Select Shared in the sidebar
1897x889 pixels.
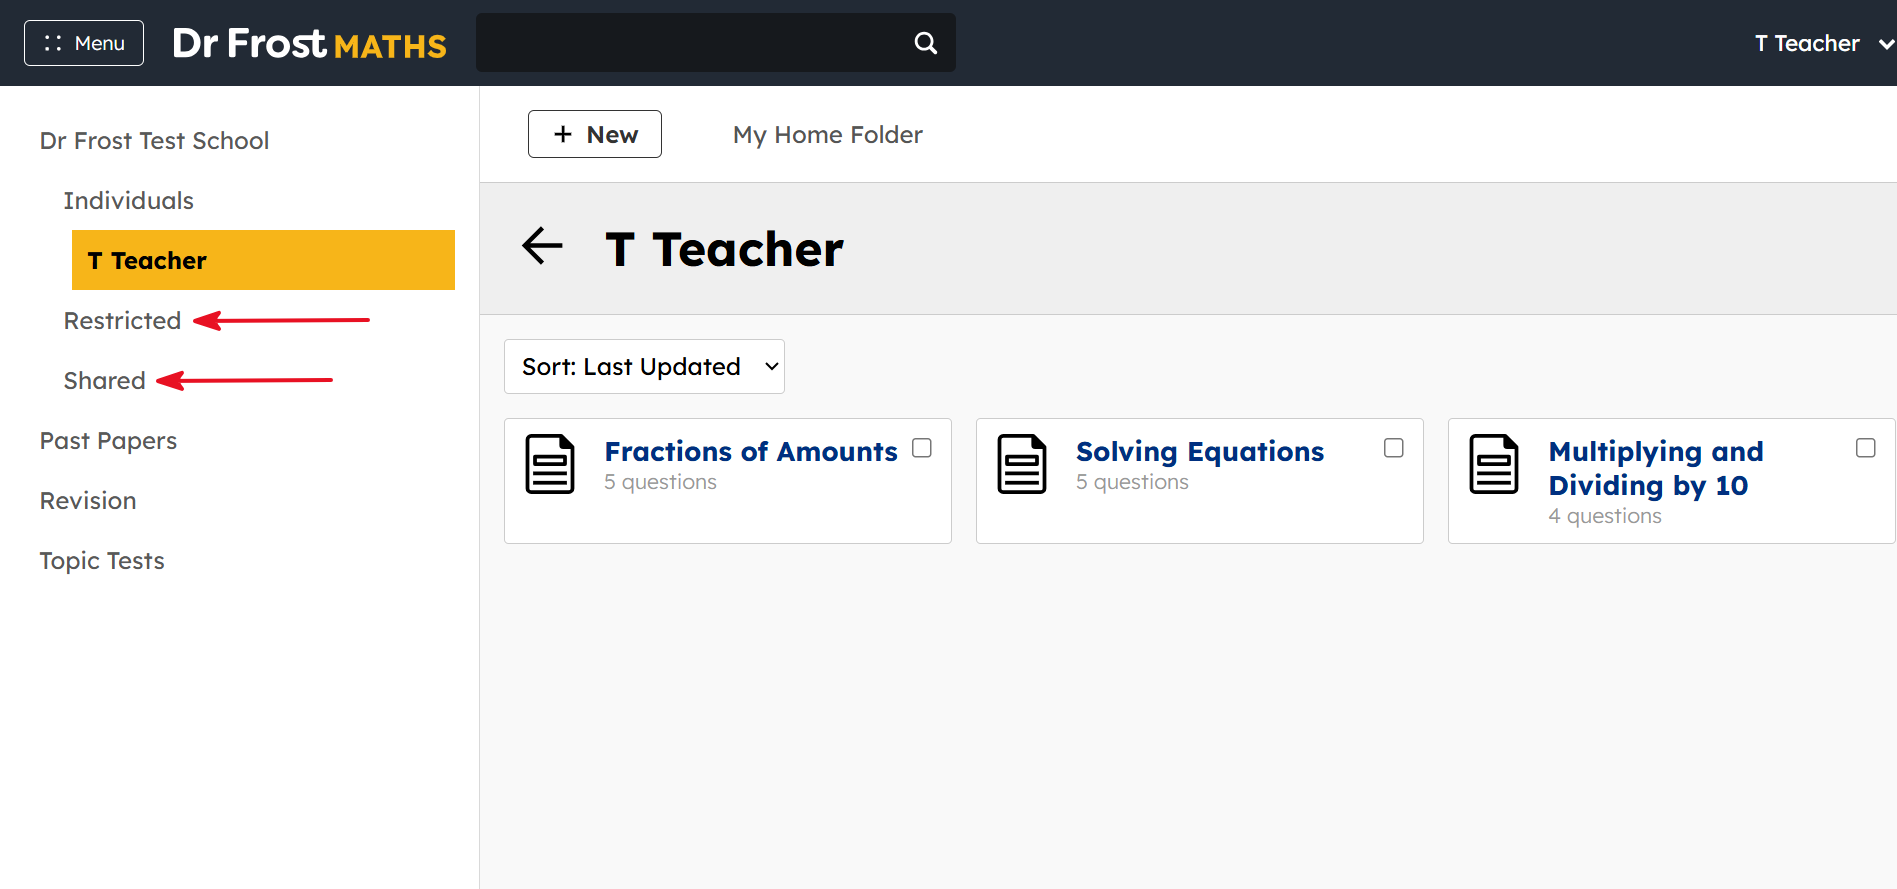click(105, 380)
